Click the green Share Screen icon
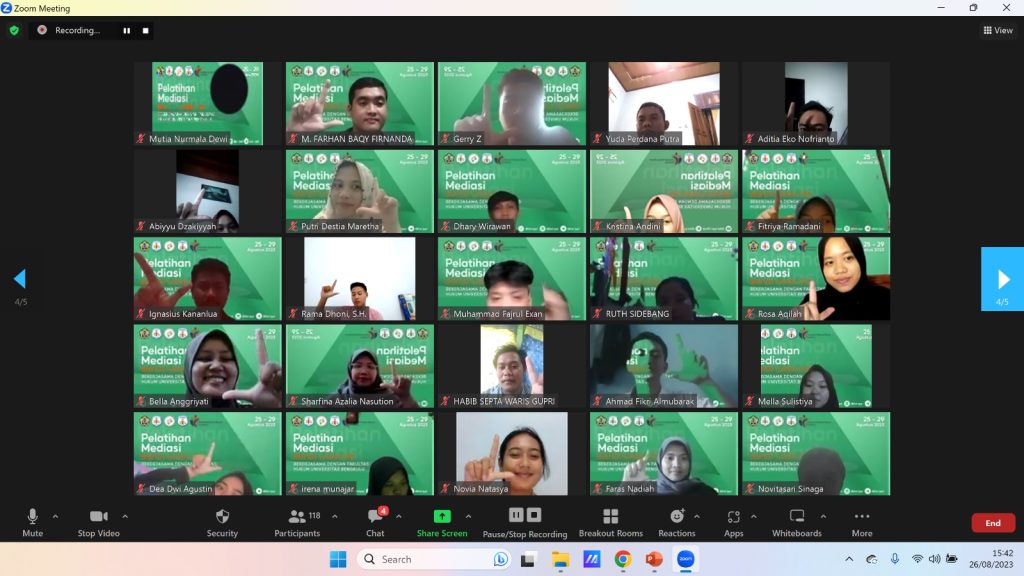Viewport: 1024px width, 576px height. tap(441, 517)
